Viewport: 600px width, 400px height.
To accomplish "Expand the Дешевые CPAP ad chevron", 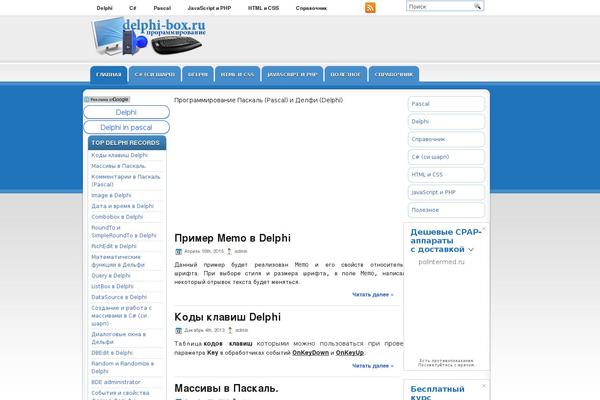I will (471, 250).
